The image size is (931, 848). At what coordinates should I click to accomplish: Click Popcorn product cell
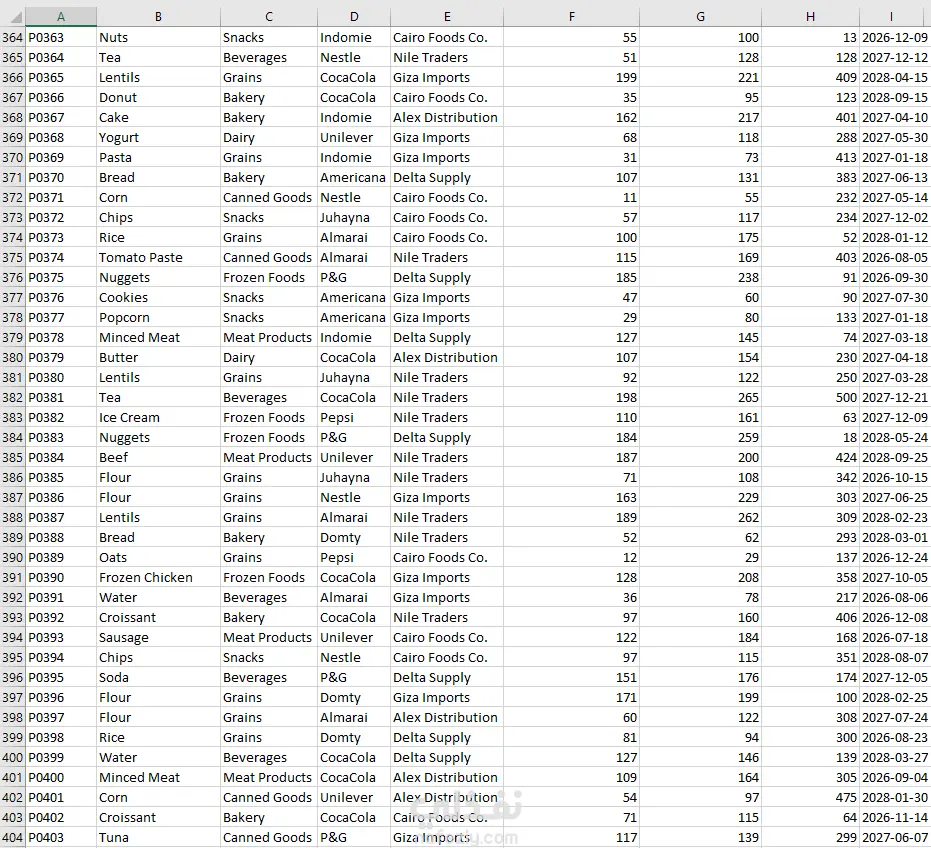pos(158,318)
